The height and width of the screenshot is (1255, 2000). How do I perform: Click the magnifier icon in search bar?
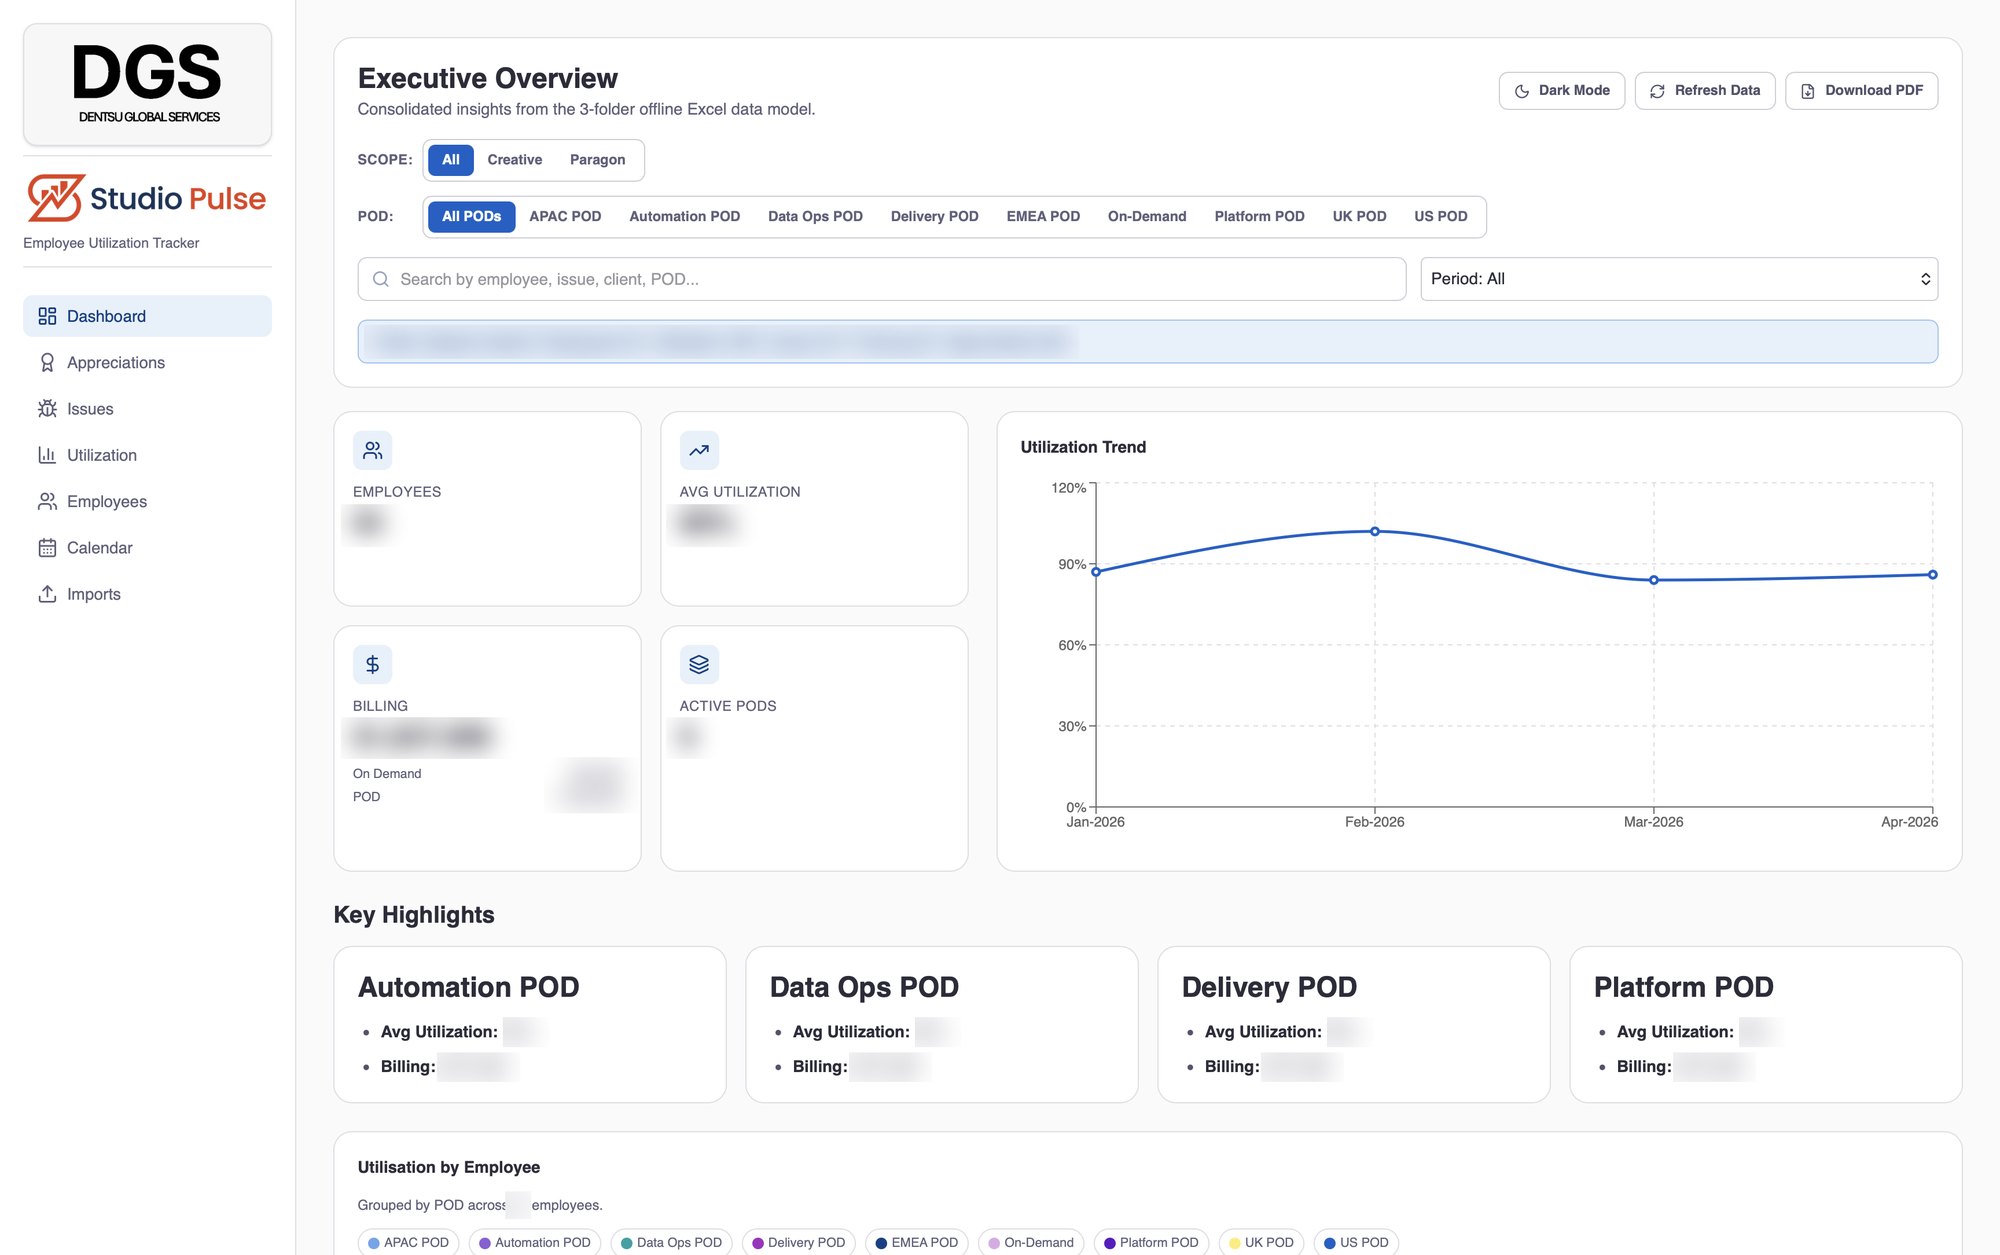coord(381,279)
